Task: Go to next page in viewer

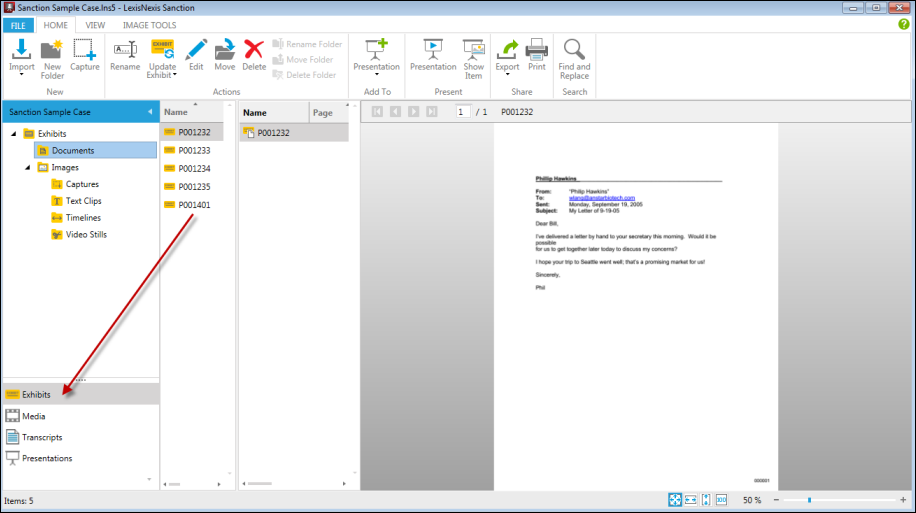Action: (x=414, y=112)
